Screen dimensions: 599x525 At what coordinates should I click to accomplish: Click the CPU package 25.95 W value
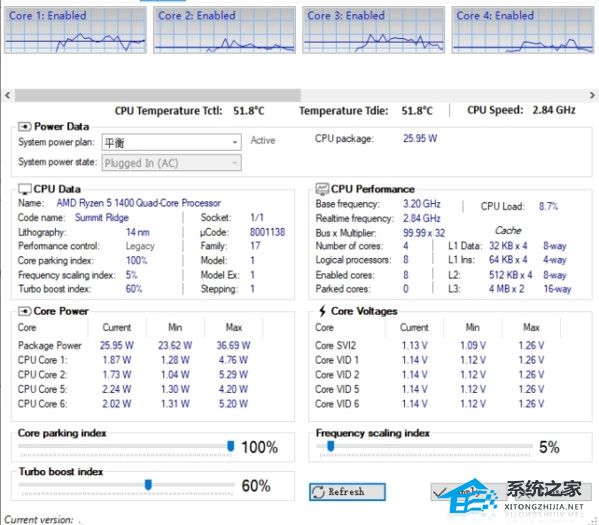click(x=420, y=138)
